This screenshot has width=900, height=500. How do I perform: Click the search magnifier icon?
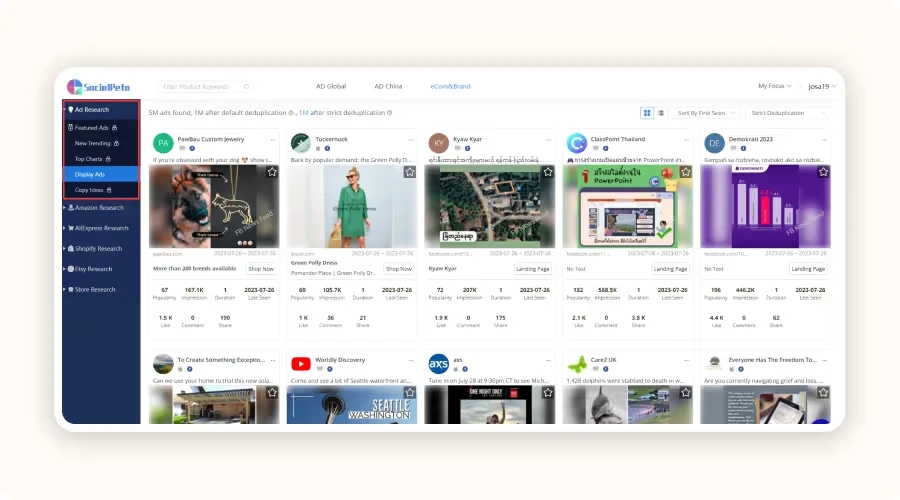click(x=247, y=87)
